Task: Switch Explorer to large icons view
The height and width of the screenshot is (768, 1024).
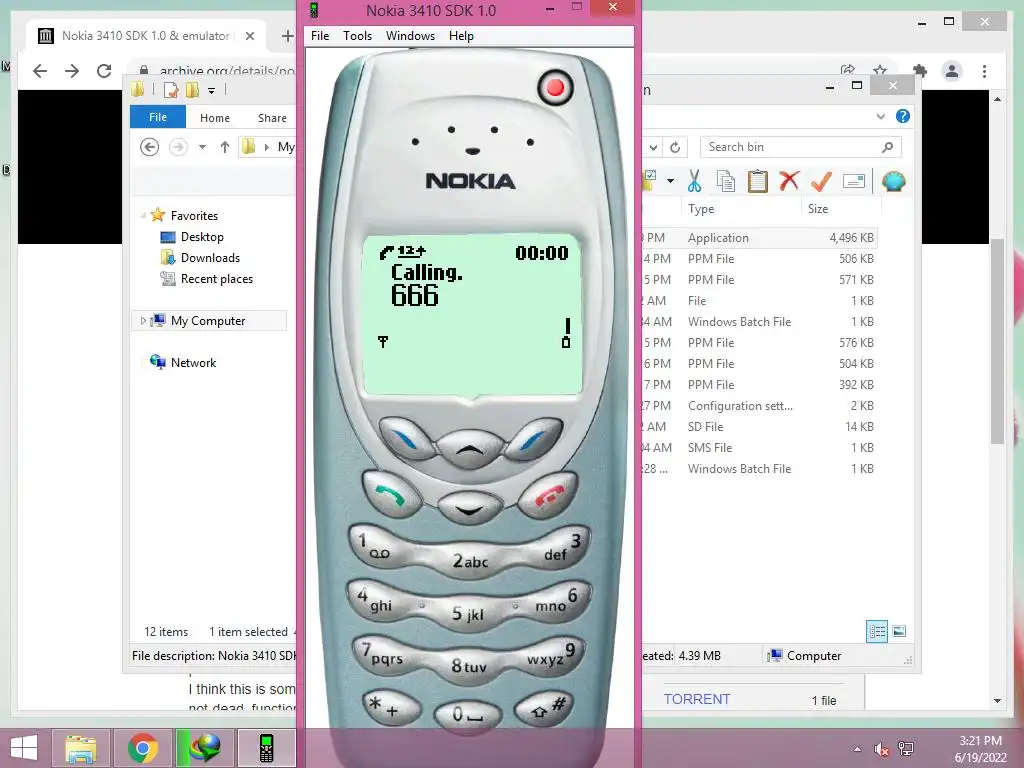Action: pos(899,631)
